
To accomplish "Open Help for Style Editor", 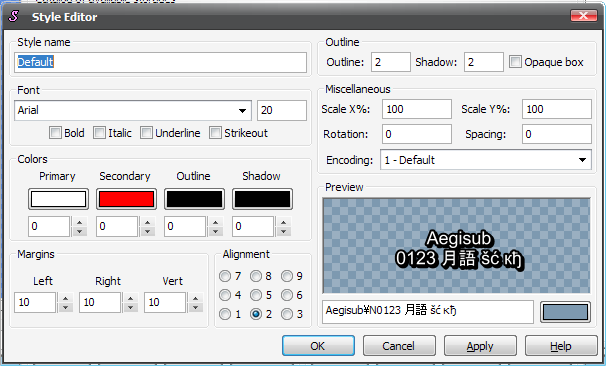I will point(561,346).
